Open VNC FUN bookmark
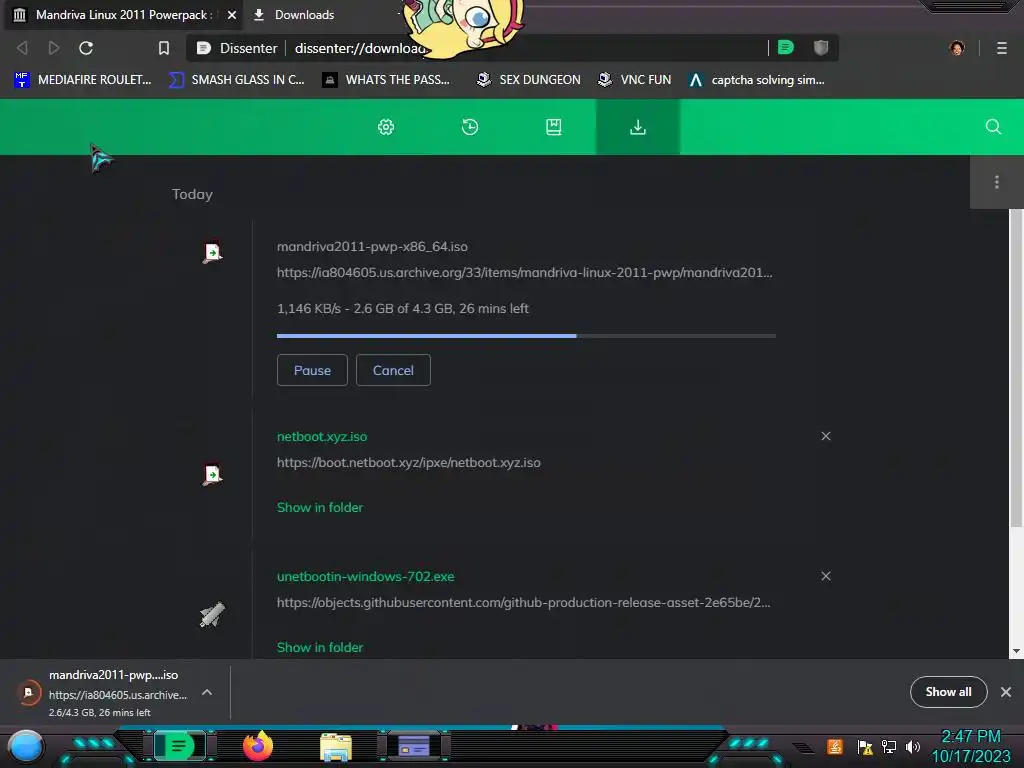The height and width of the screenshot is (768, 1024). pos(635,80)
